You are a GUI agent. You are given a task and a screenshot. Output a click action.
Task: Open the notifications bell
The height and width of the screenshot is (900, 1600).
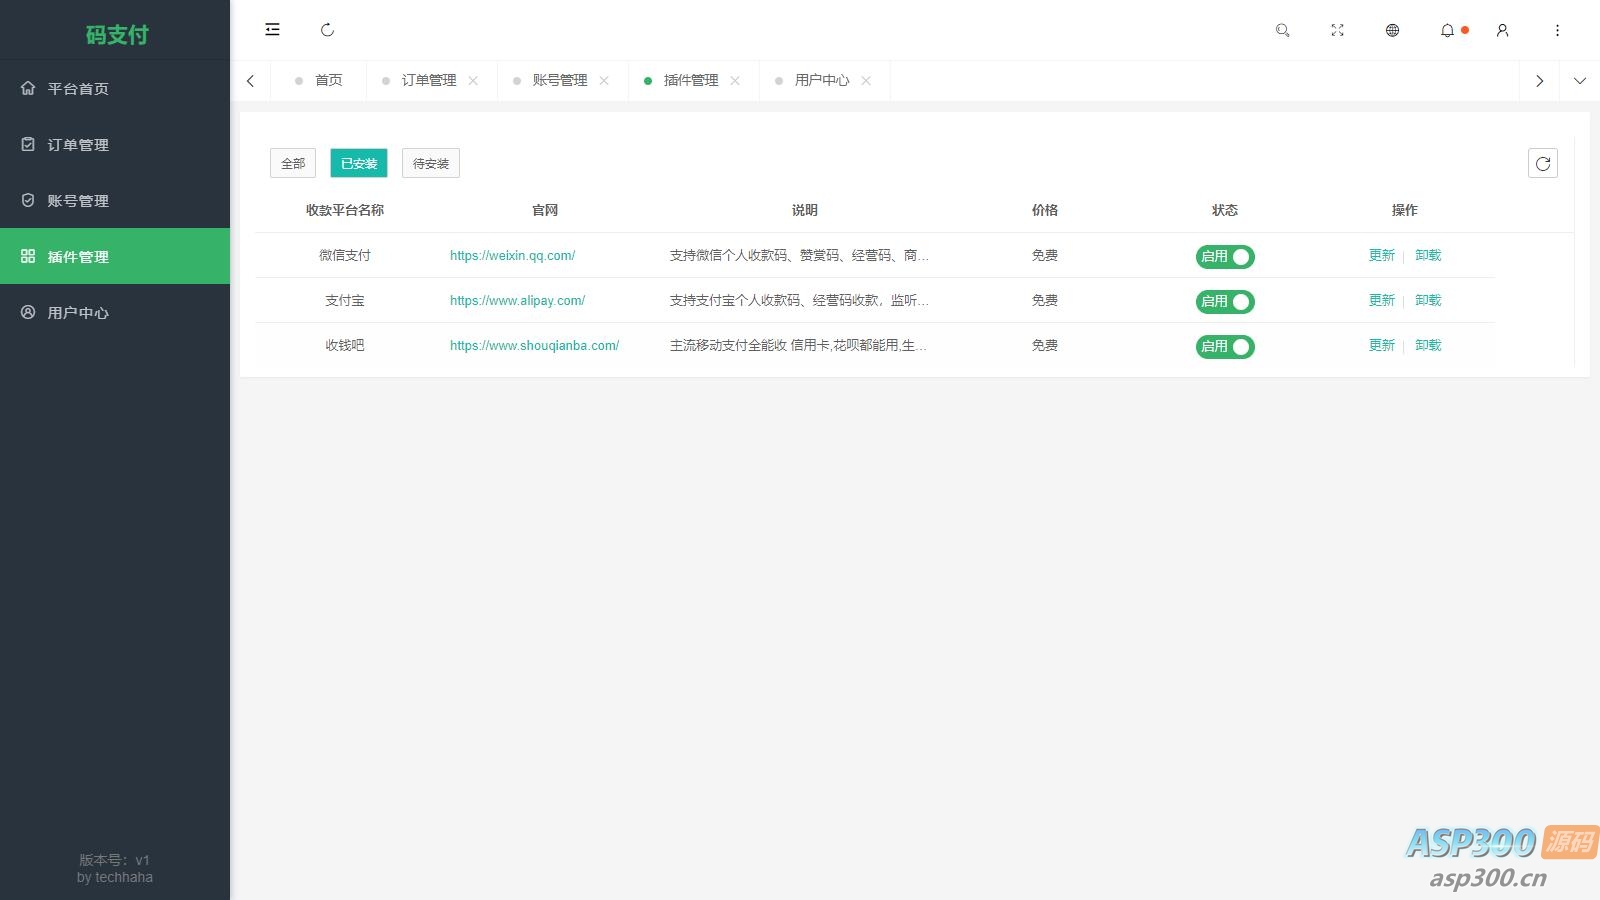1447,30
